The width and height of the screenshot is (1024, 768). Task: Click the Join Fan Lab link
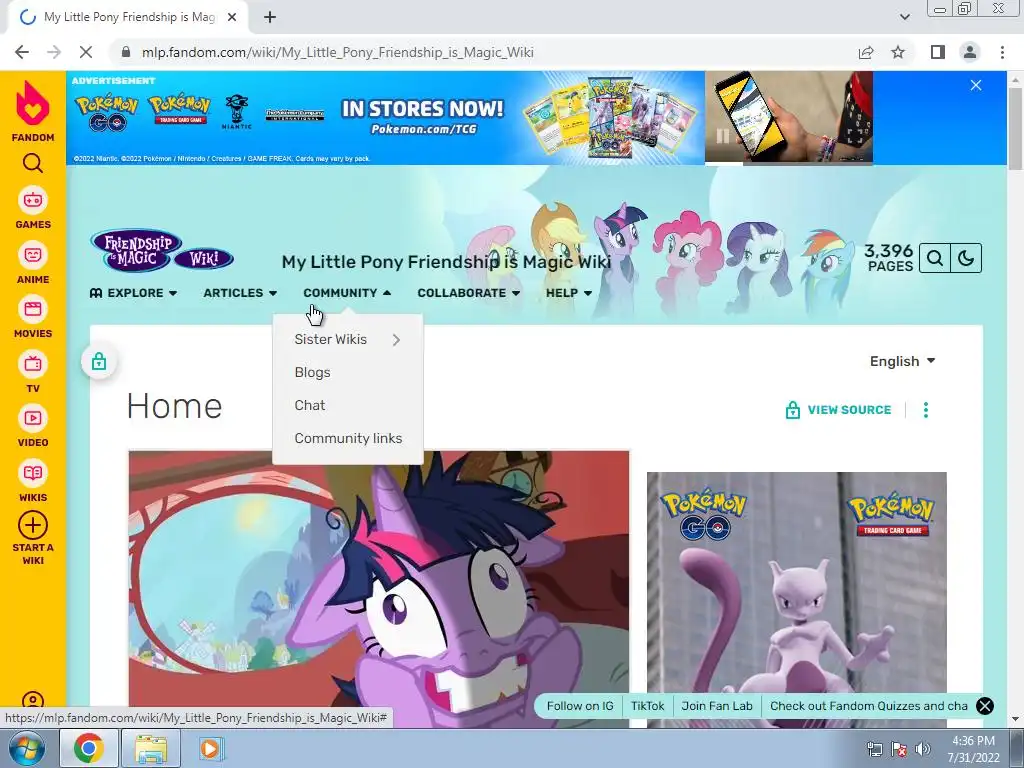point(716,706)
